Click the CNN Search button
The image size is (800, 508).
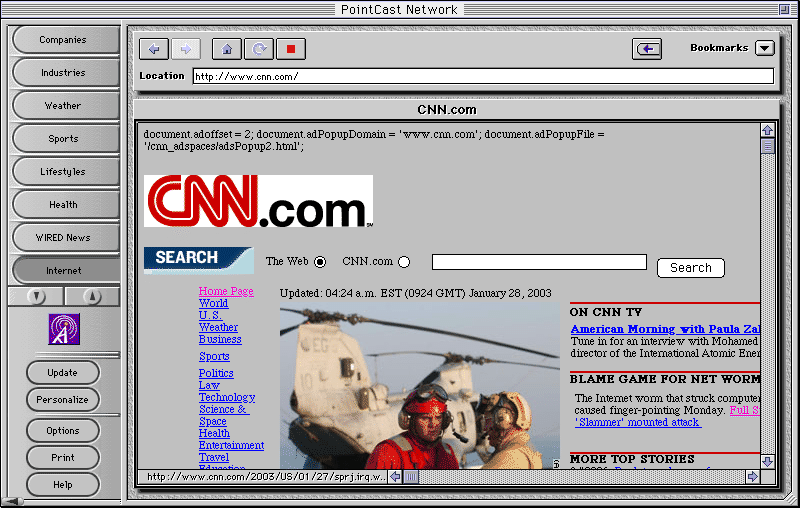click(x=691, y=268)
